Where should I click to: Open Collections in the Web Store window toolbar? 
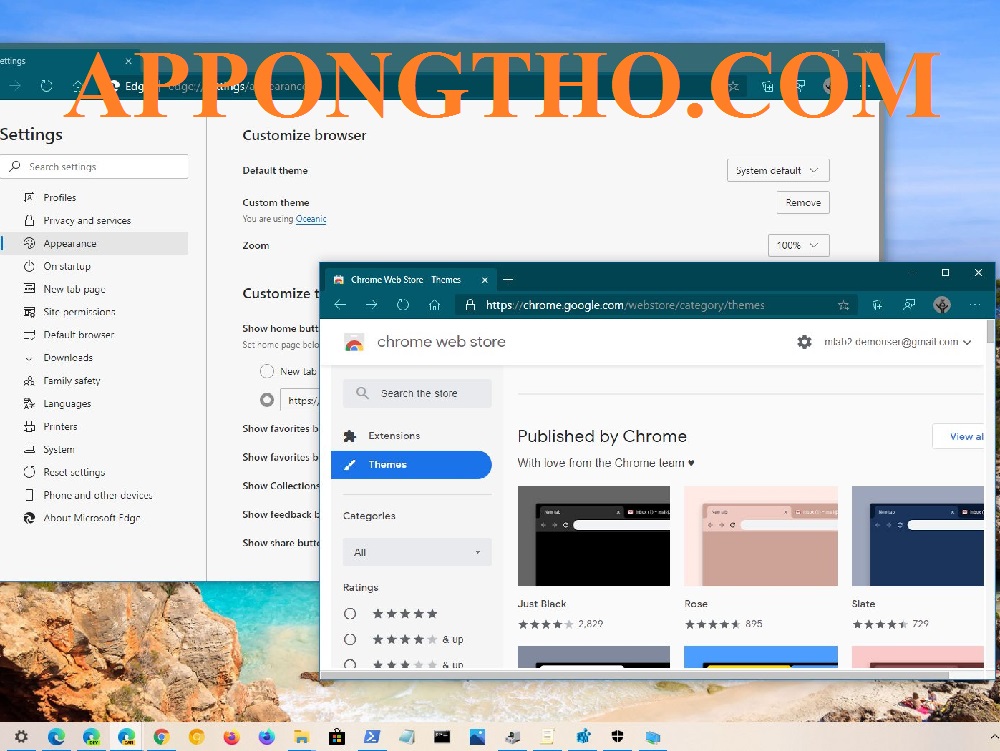point(878,305)
